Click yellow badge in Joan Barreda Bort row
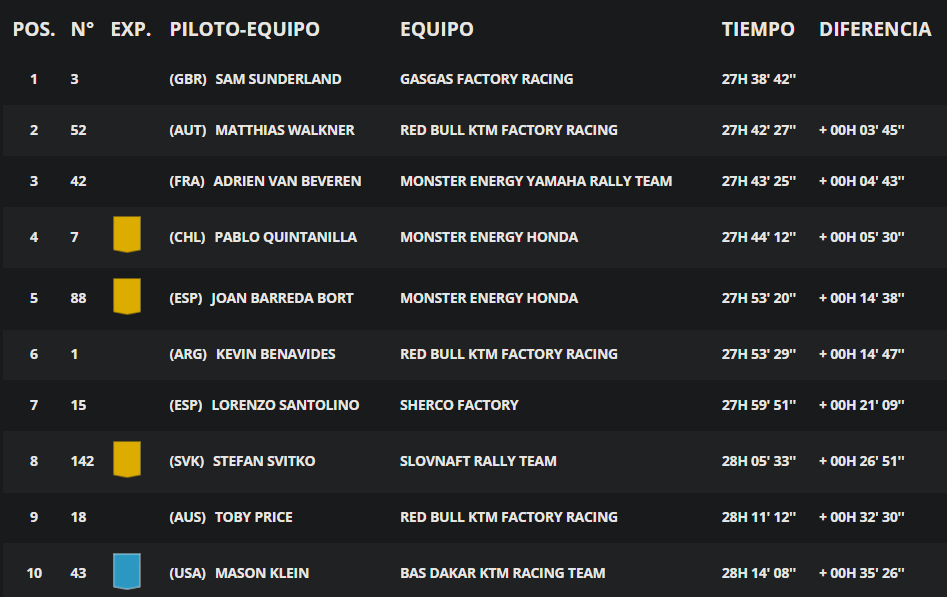Screen dimensions: 947x597 [127, 296]
